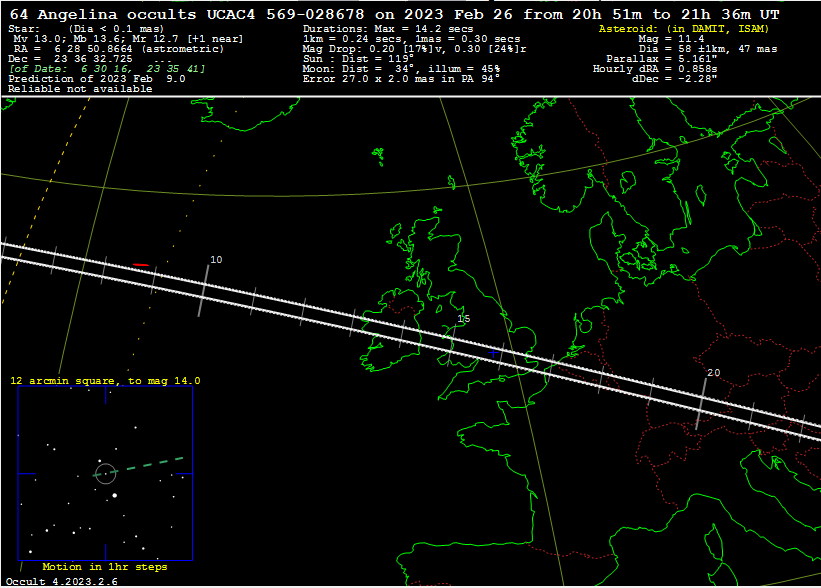The image size is (821, 588).
Task: Click the '12 arcmin square, to mag 14.0' label
Action: 105,381
